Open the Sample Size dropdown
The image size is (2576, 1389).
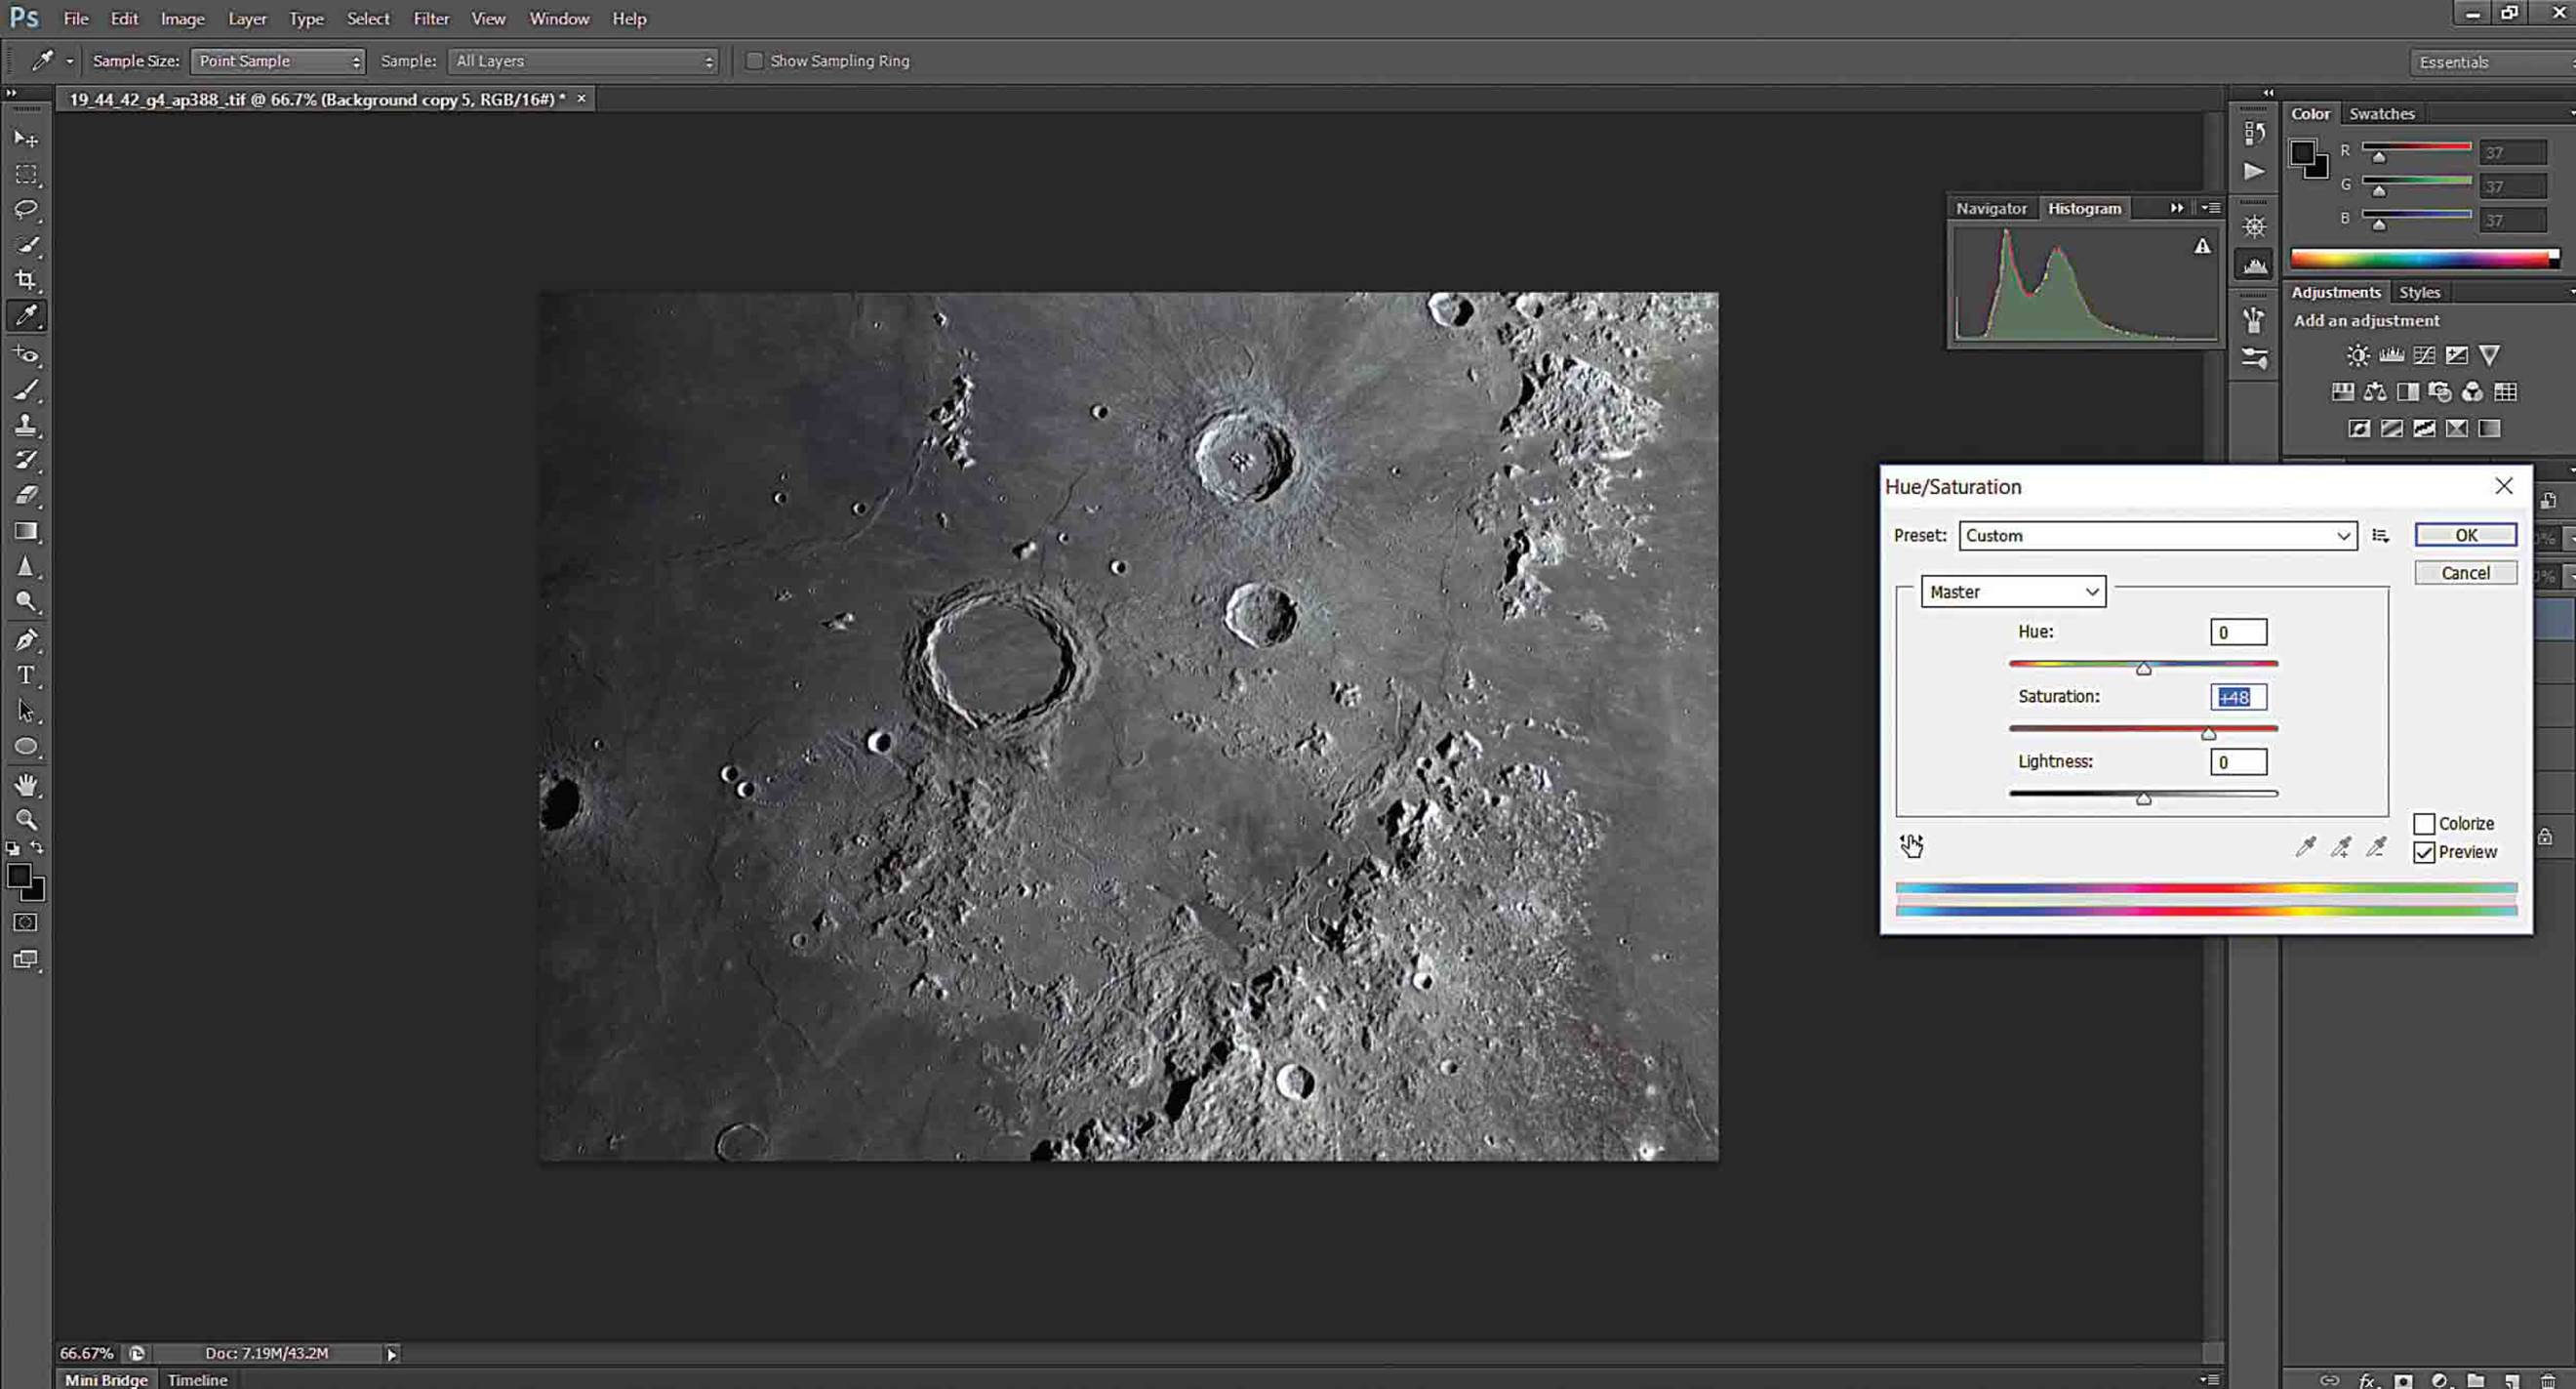(278, 61)
